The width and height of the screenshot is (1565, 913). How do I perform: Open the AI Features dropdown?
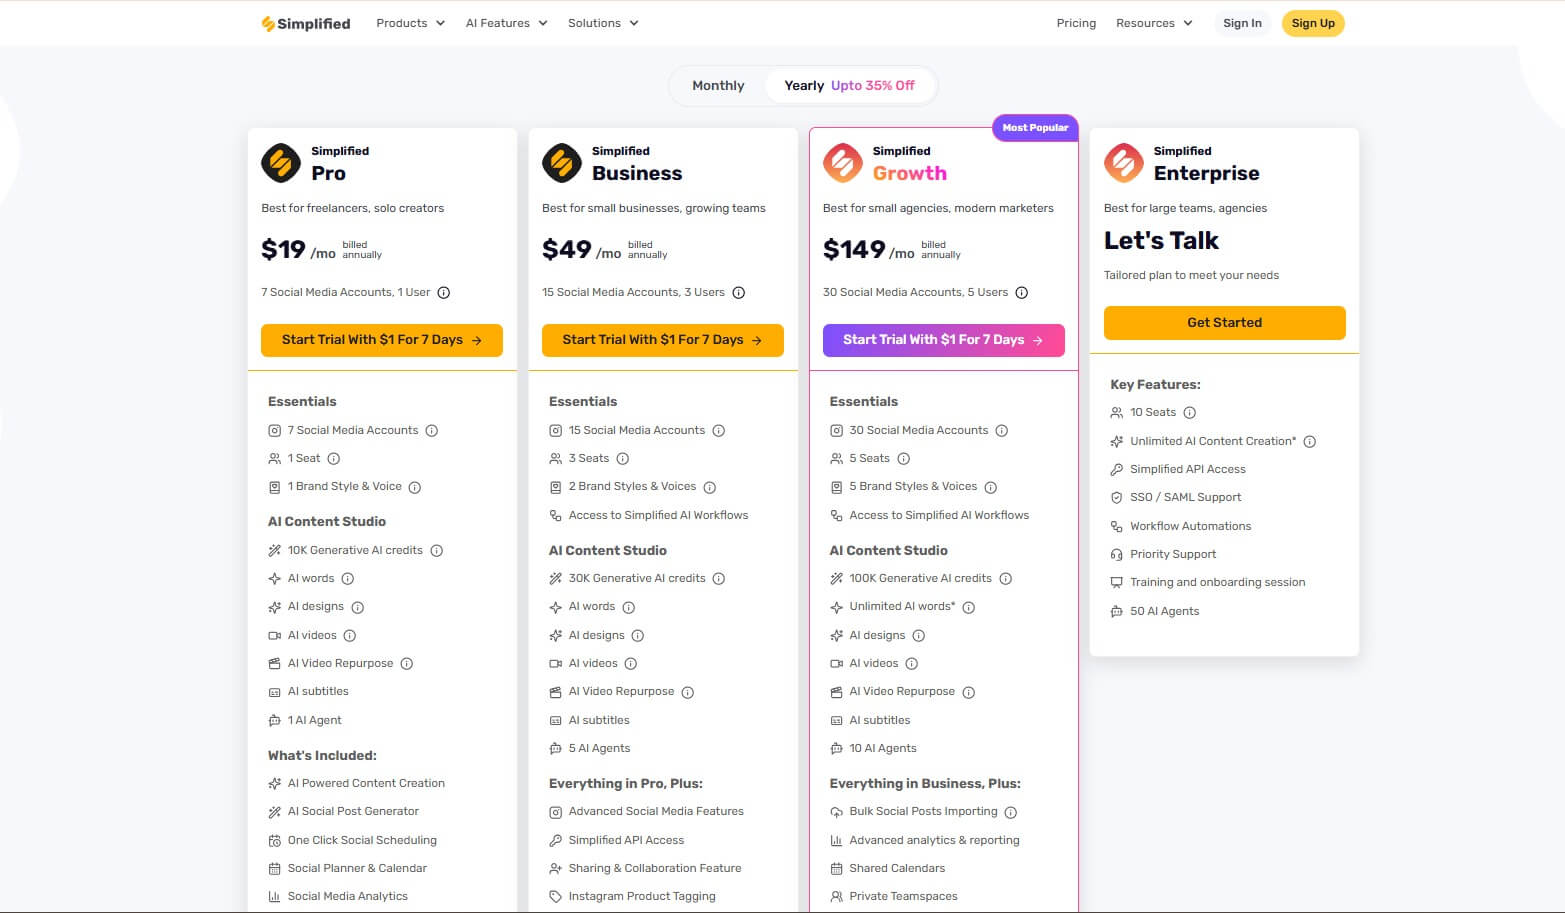click(506, 23)
